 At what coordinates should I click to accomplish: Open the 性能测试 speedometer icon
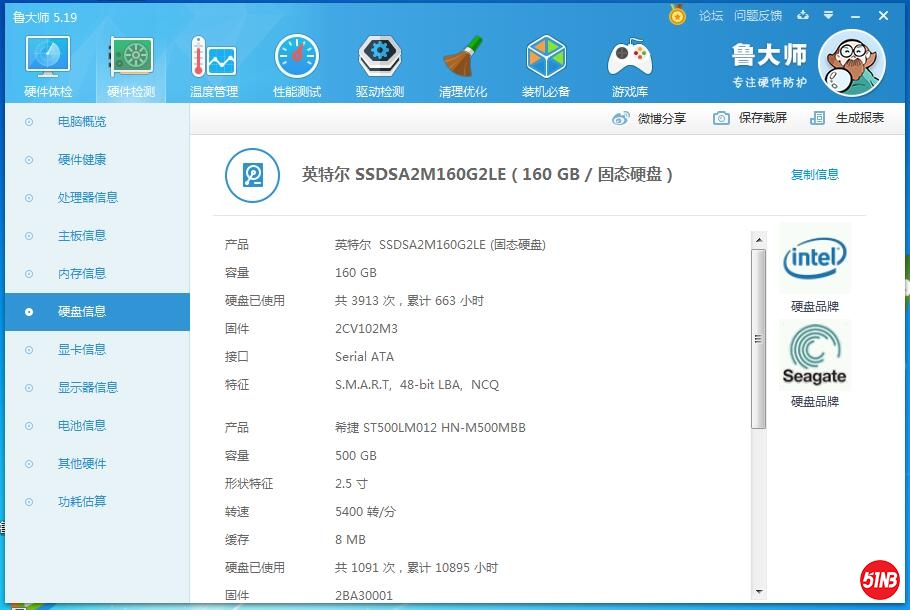click(x=297, y=60)
